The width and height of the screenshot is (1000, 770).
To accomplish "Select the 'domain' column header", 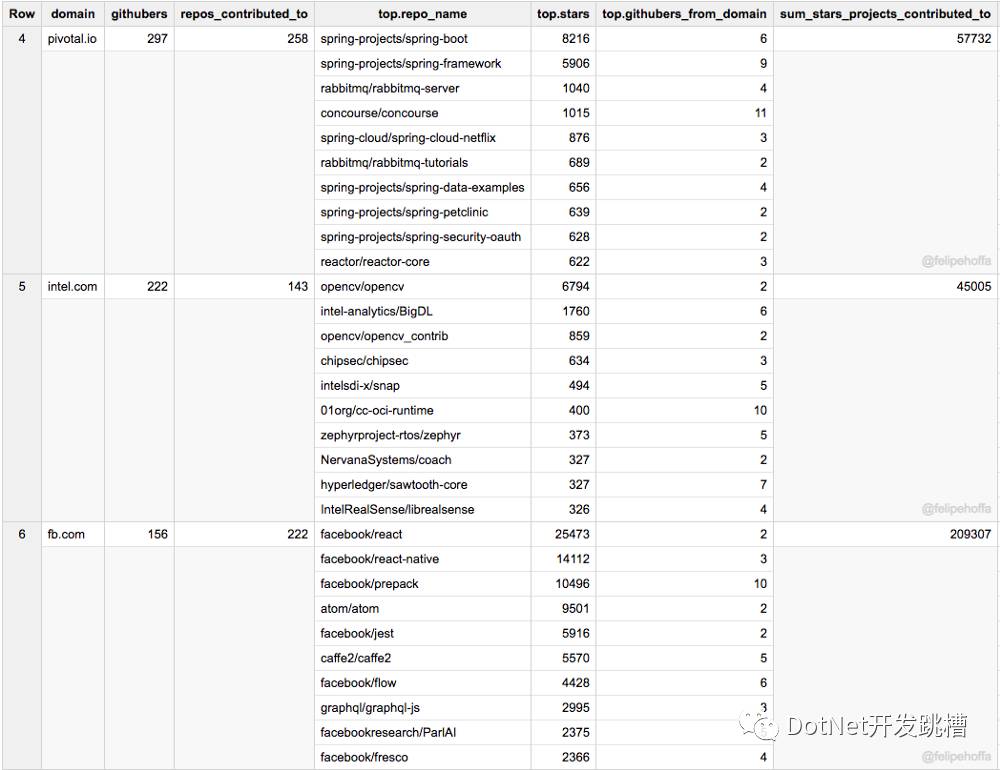I will click(x=73, y=14).
